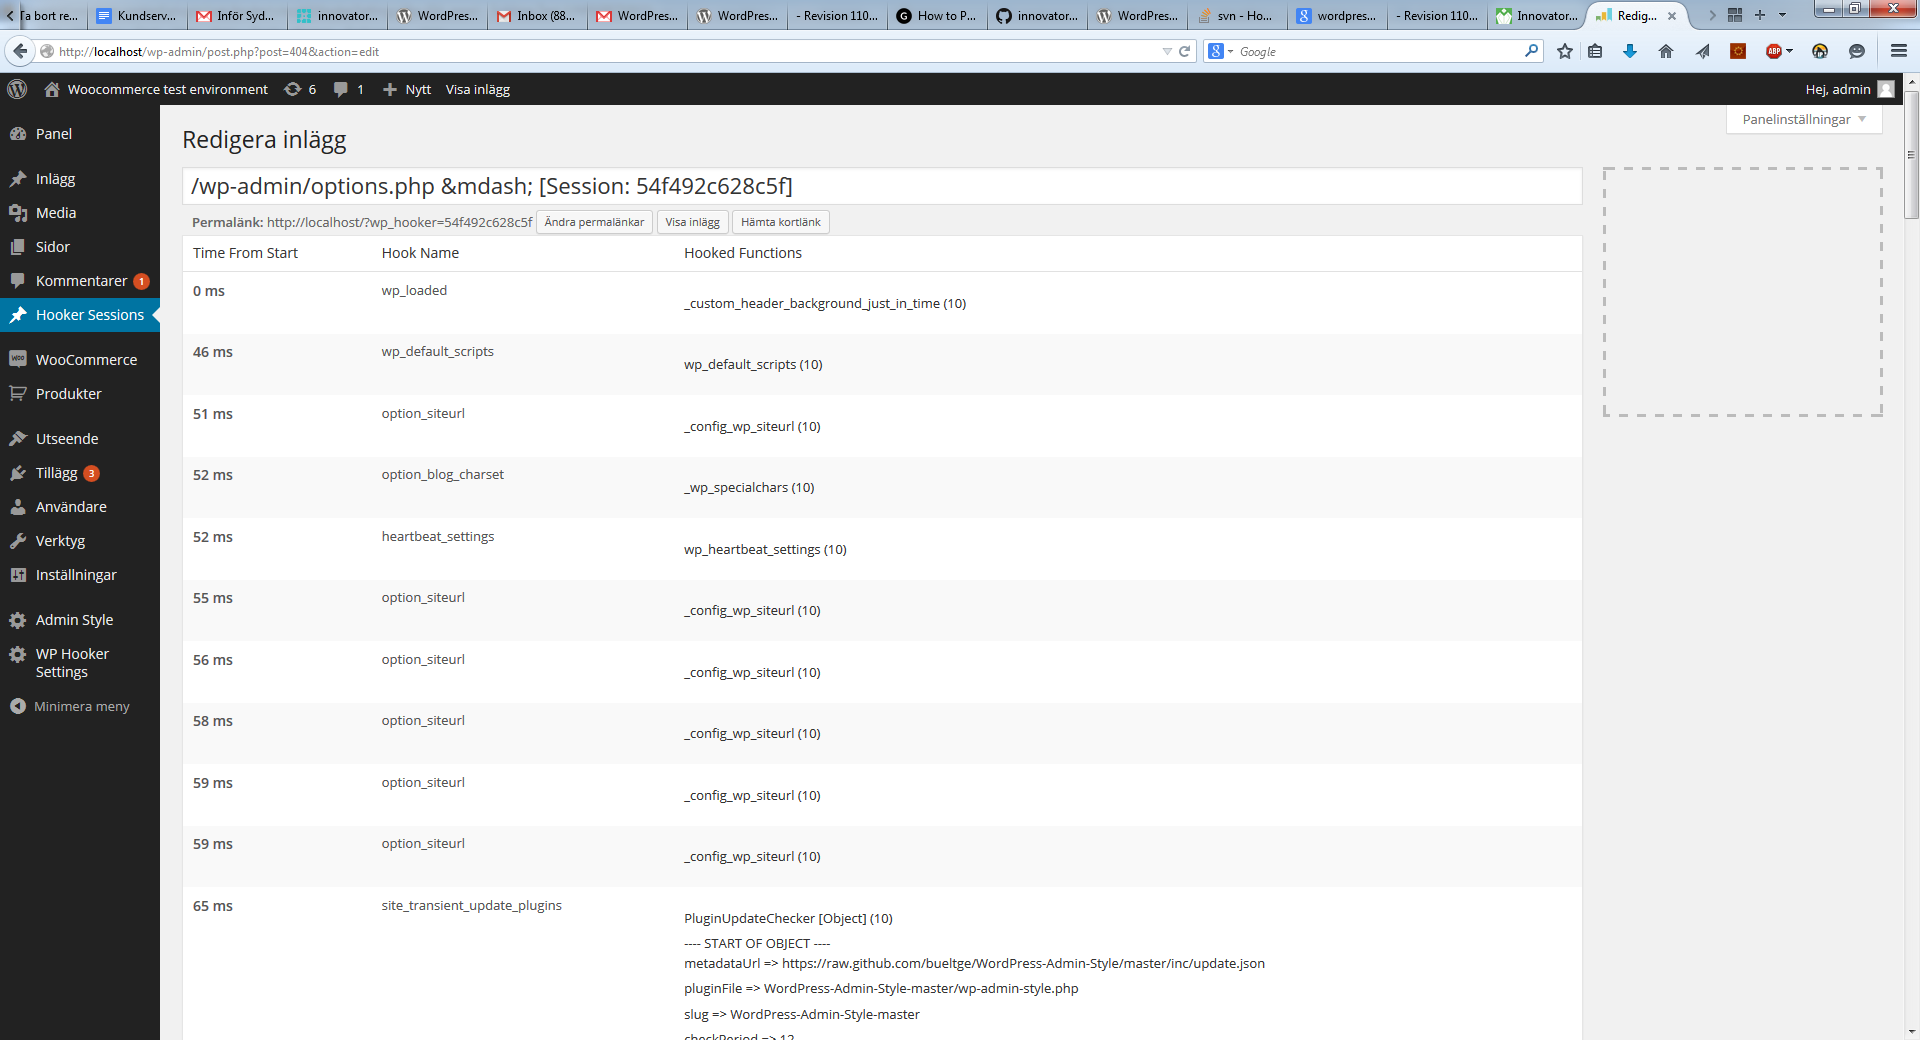The height and width of the screenshot is (1040, 1920).
Task: Reload the page with the refresh icon
Action: point(1185,51)
